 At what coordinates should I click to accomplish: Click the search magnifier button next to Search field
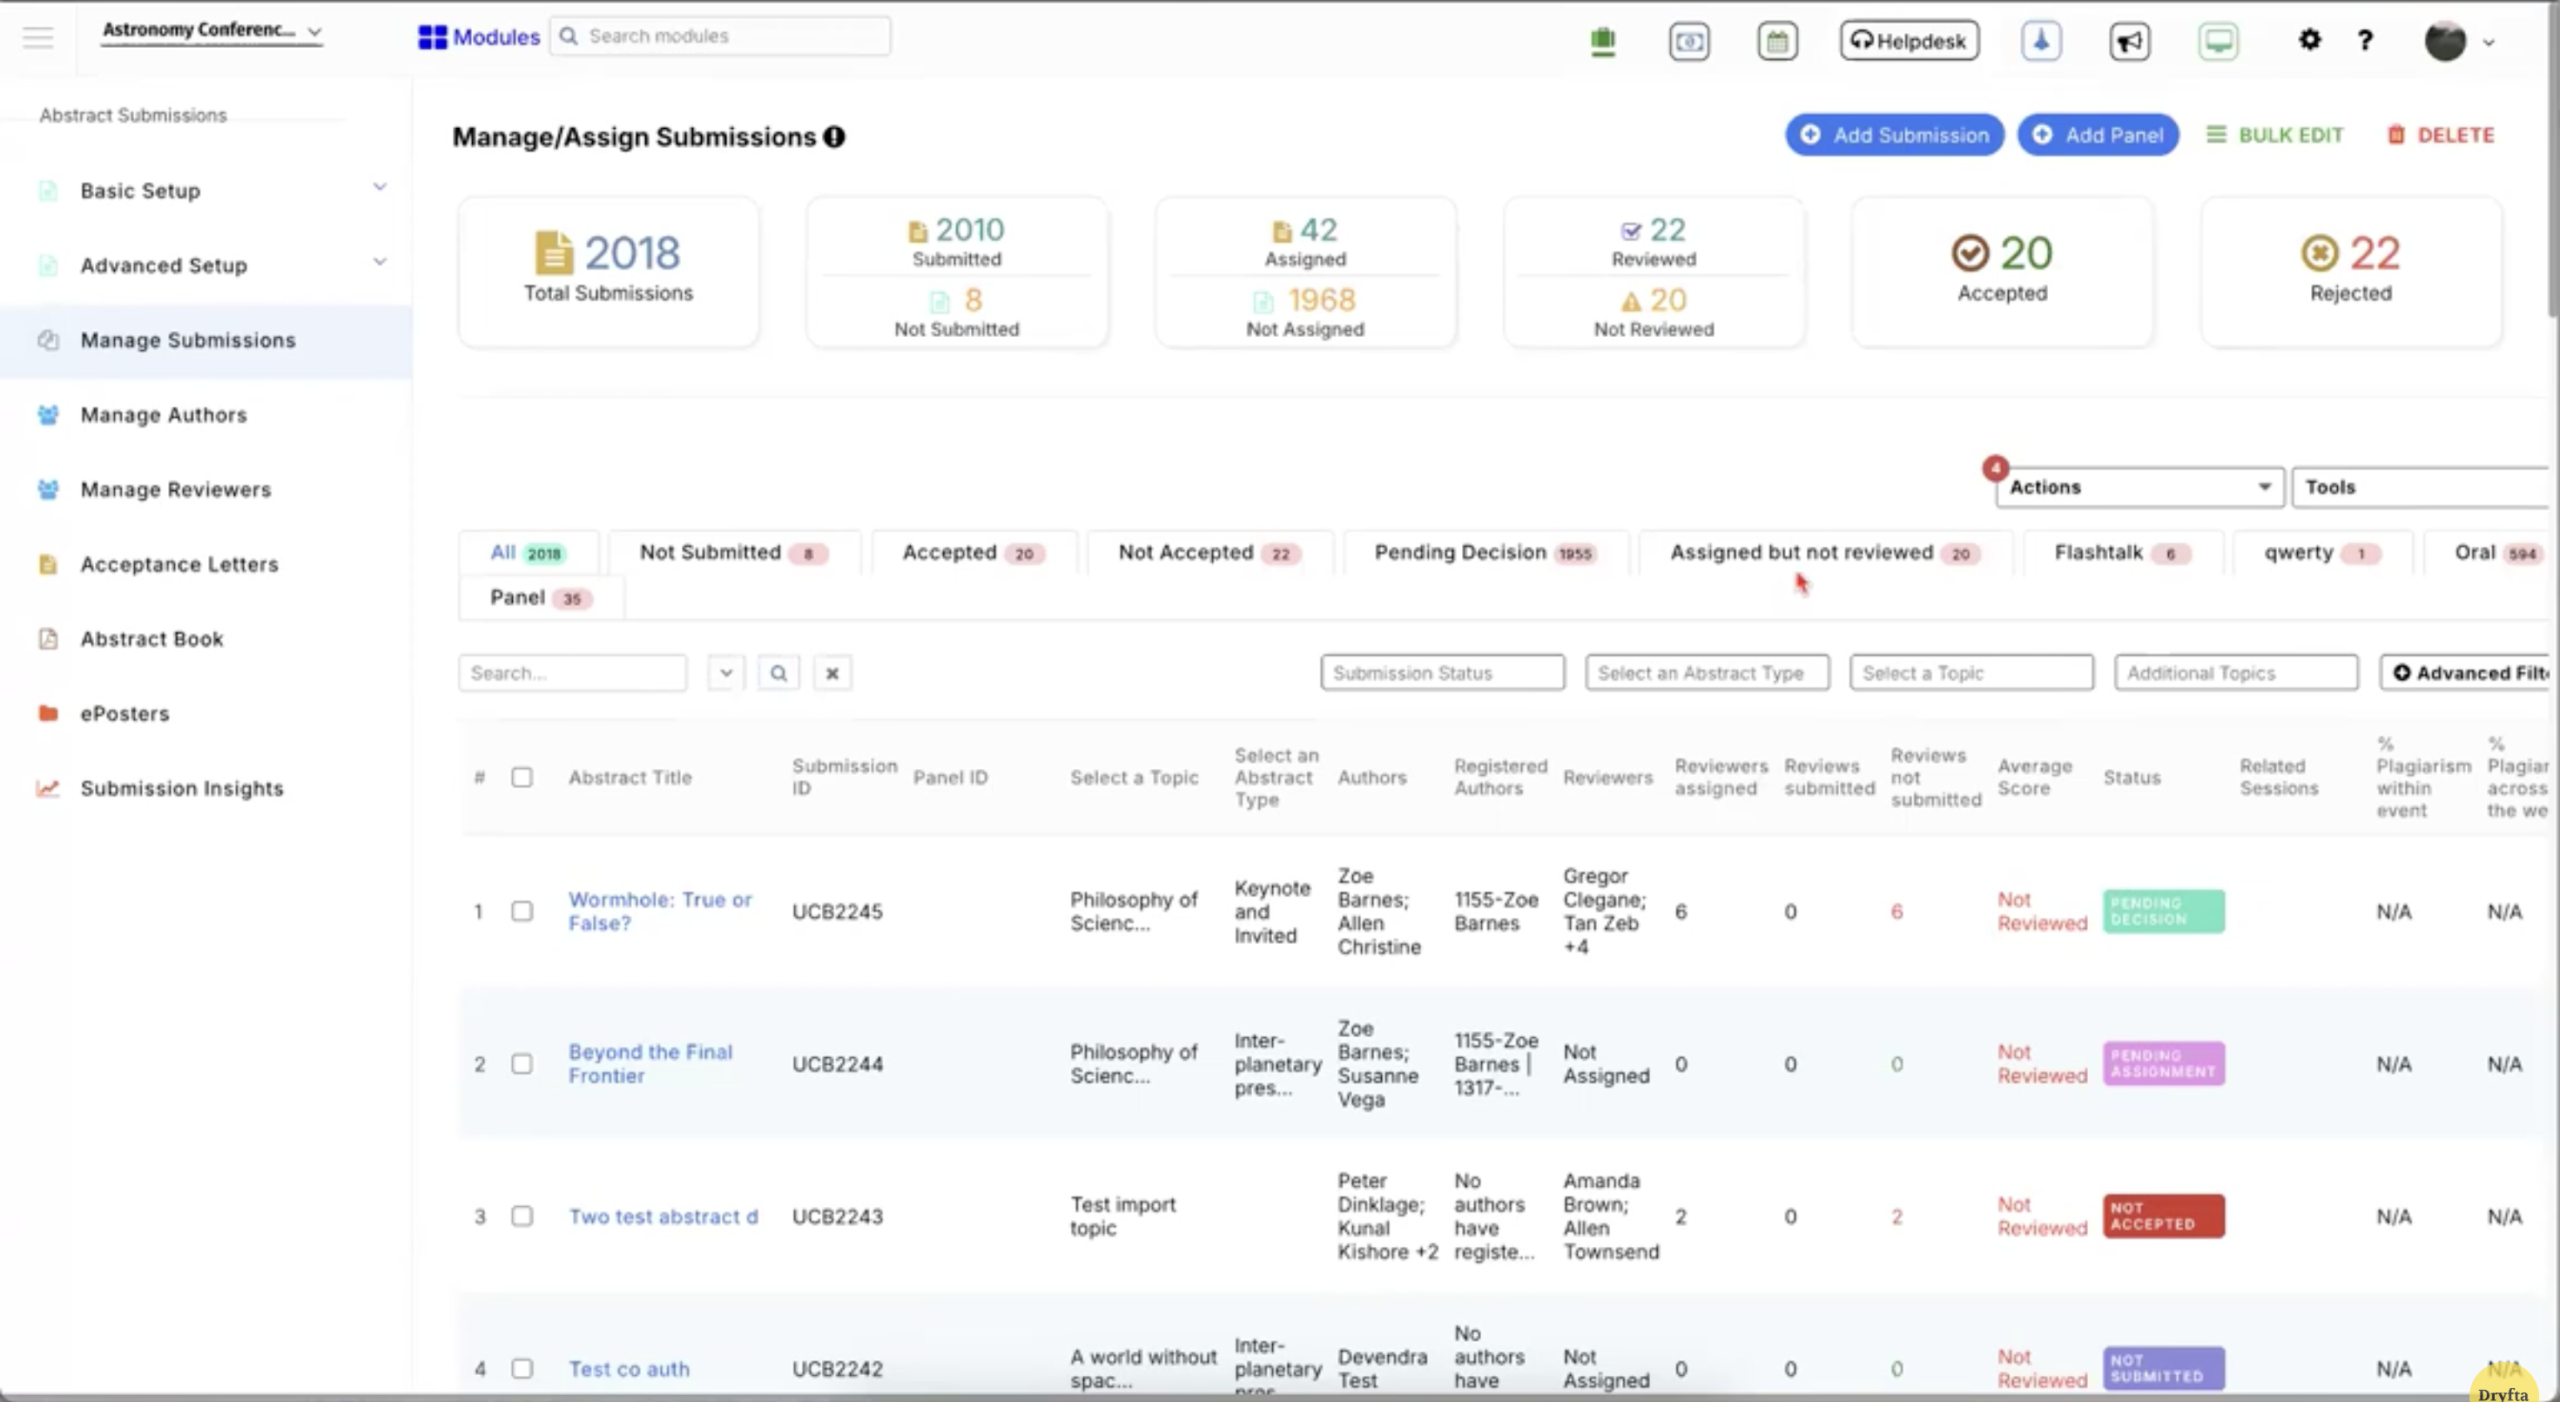[779, 673]
